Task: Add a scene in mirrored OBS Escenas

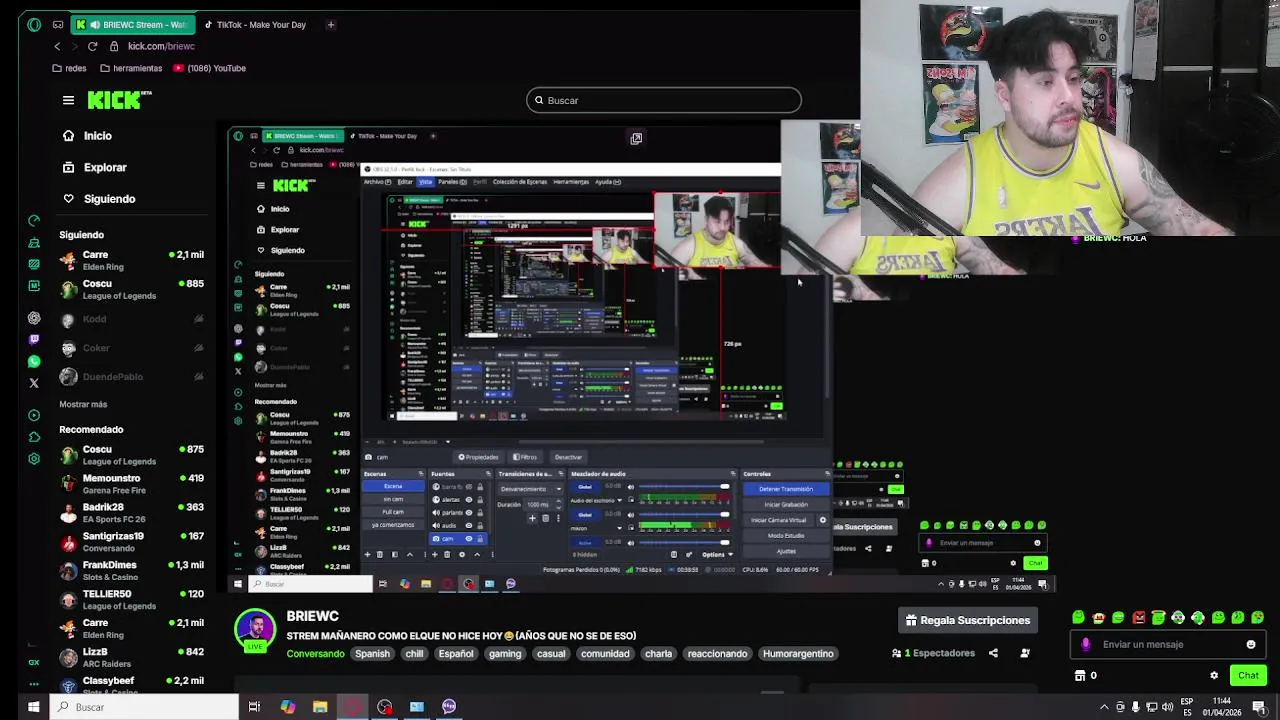Action: point(367,554)
